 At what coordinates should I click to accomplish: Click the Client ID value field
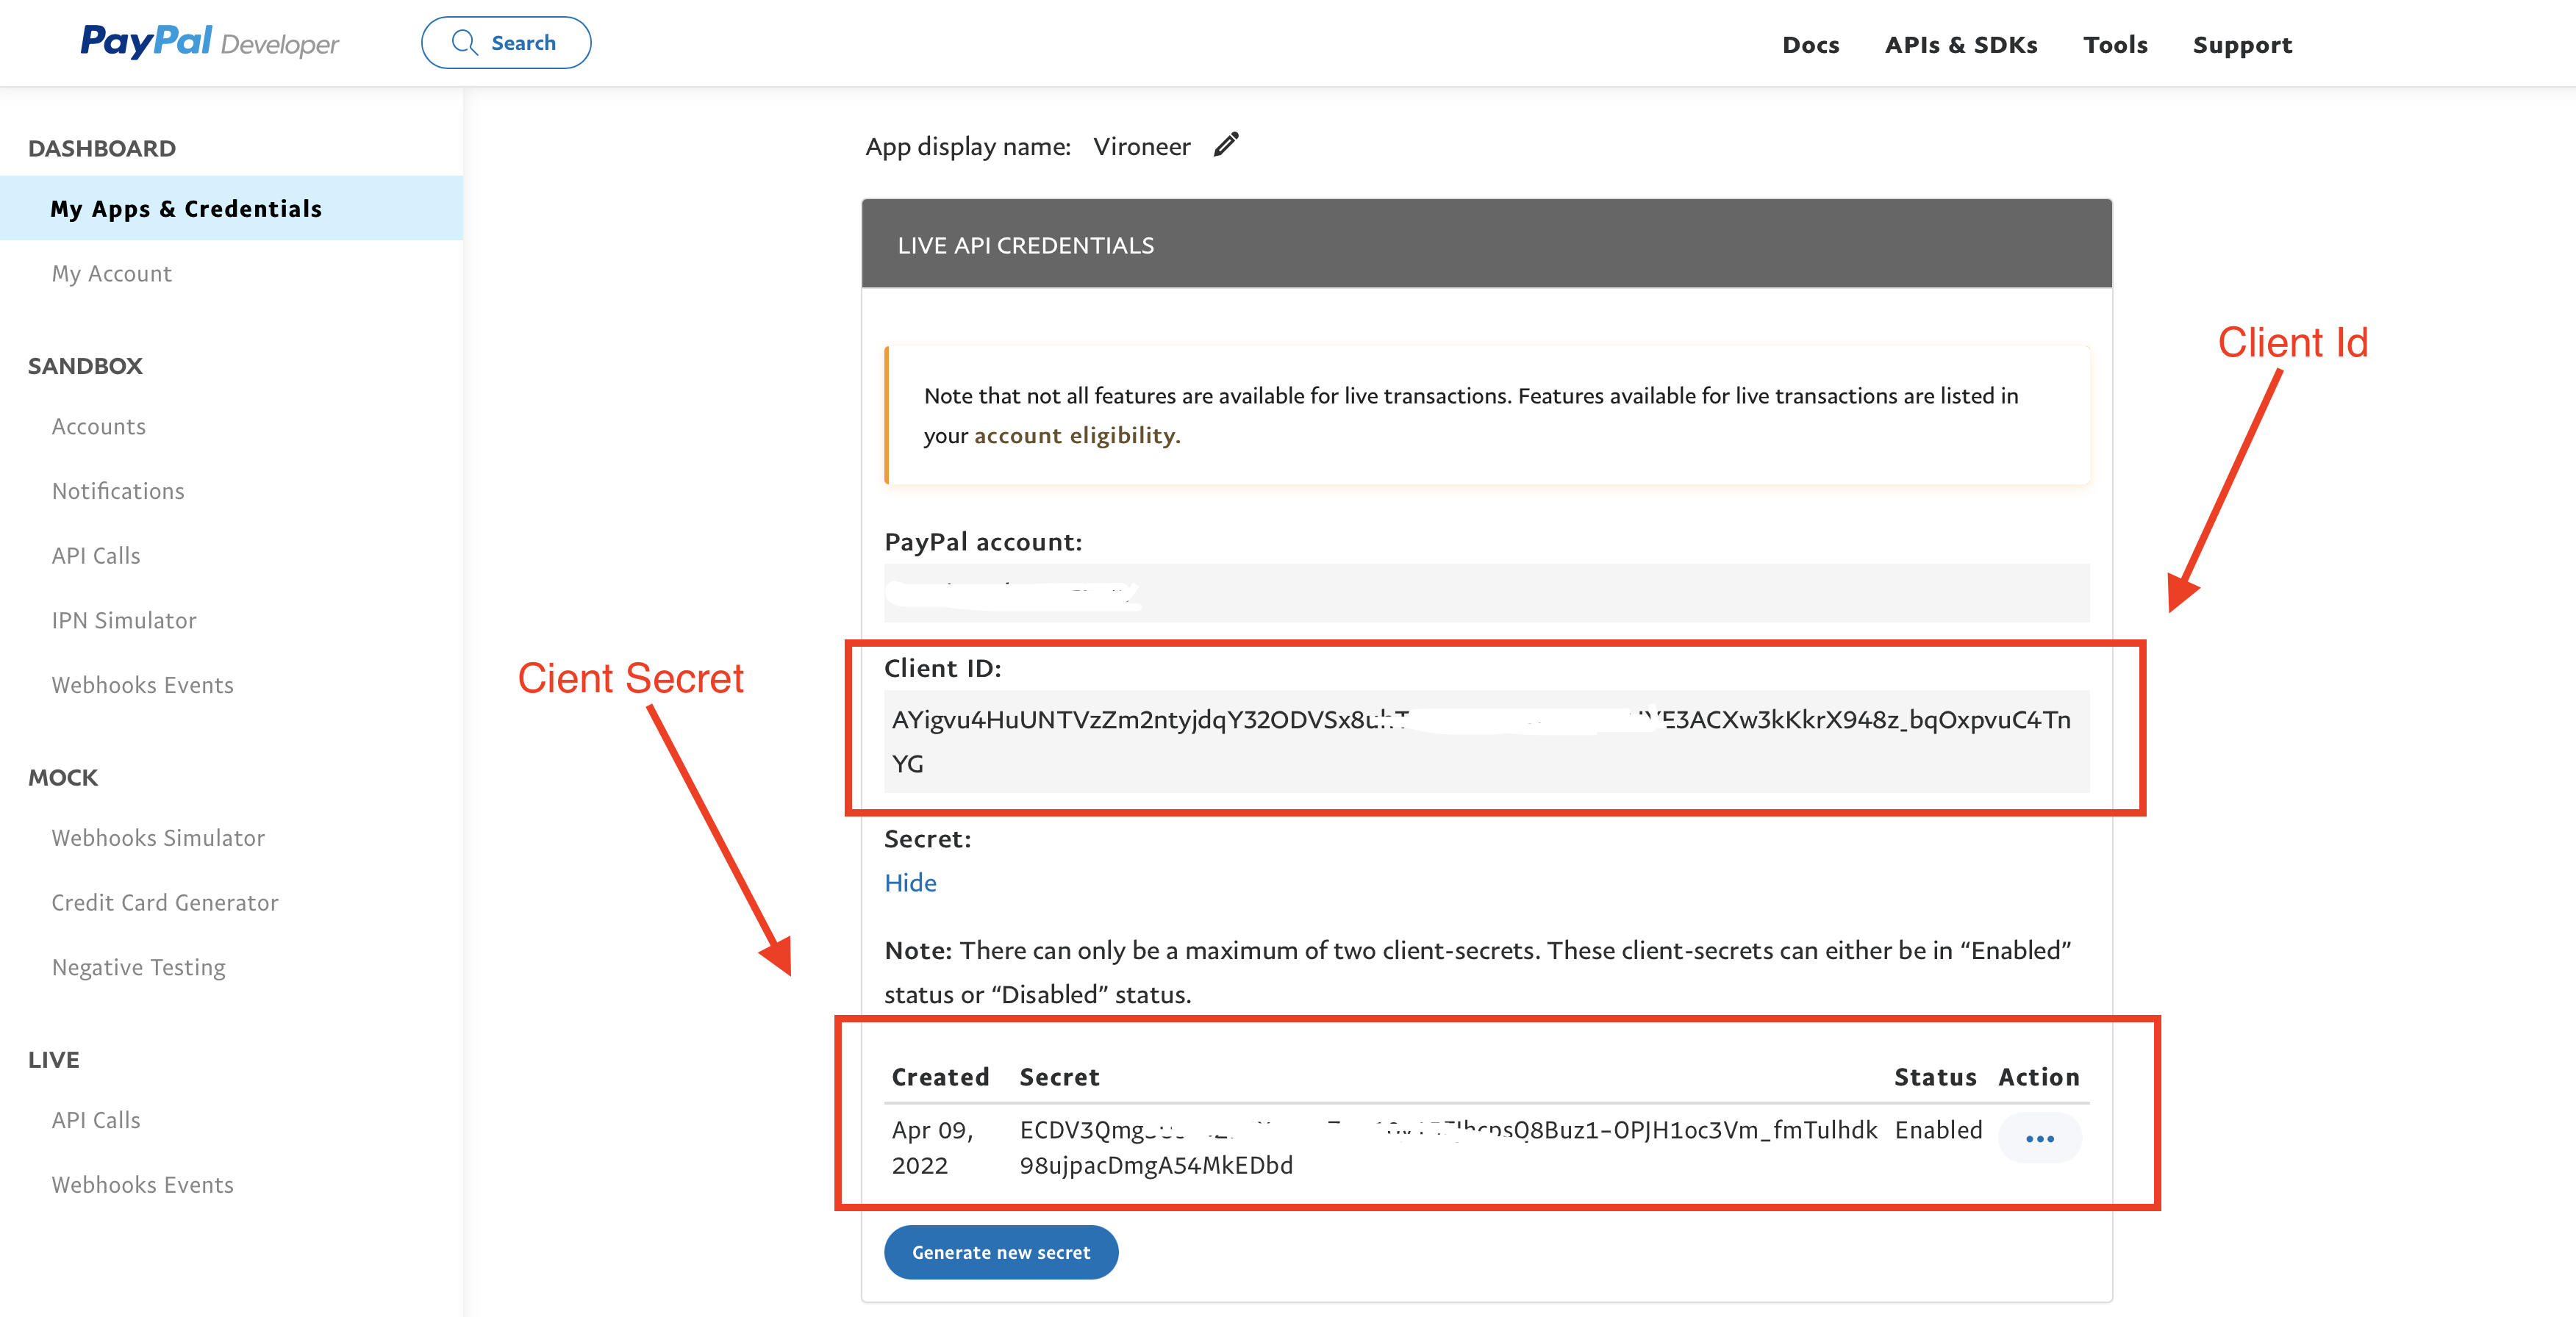tap(1485, 740)
